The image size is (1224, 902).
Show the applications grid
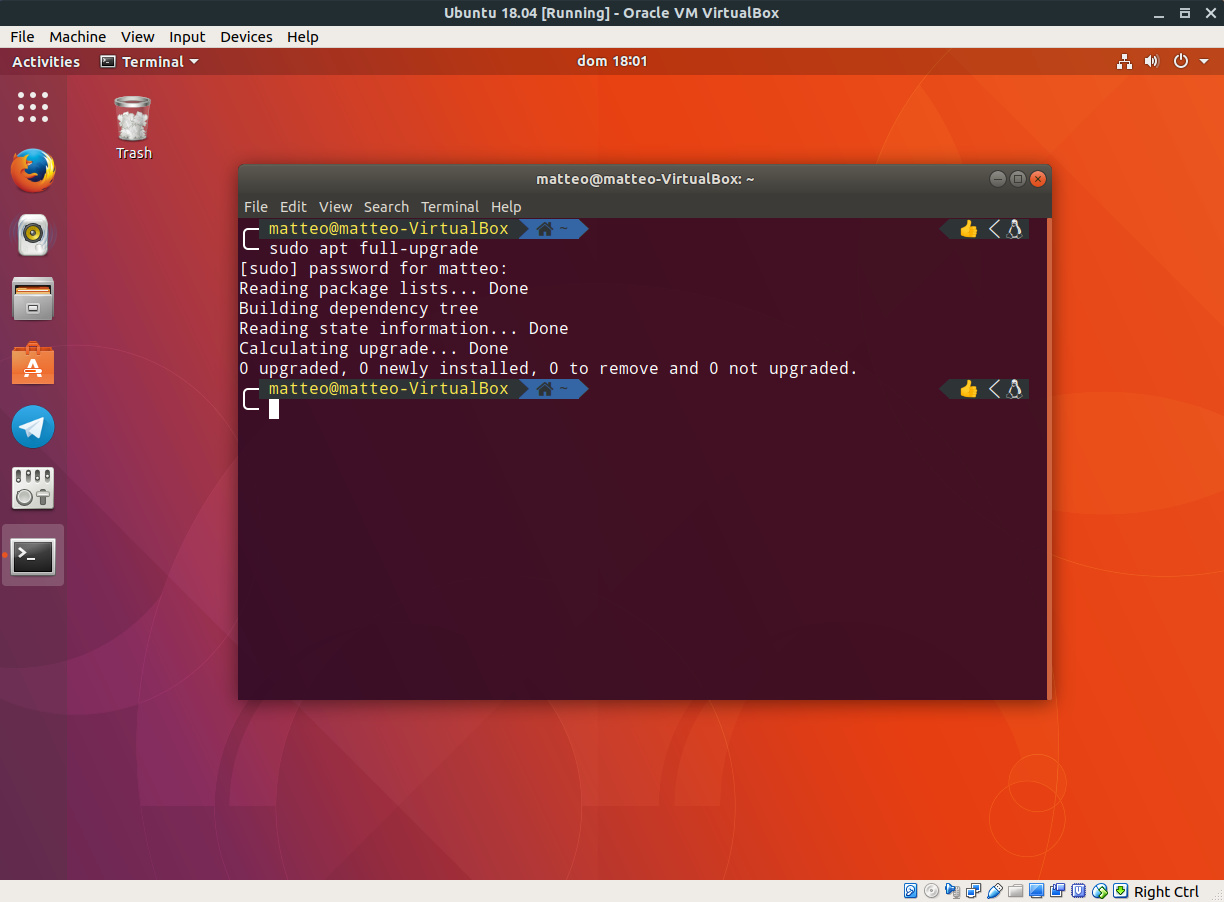tap(33, 107)
